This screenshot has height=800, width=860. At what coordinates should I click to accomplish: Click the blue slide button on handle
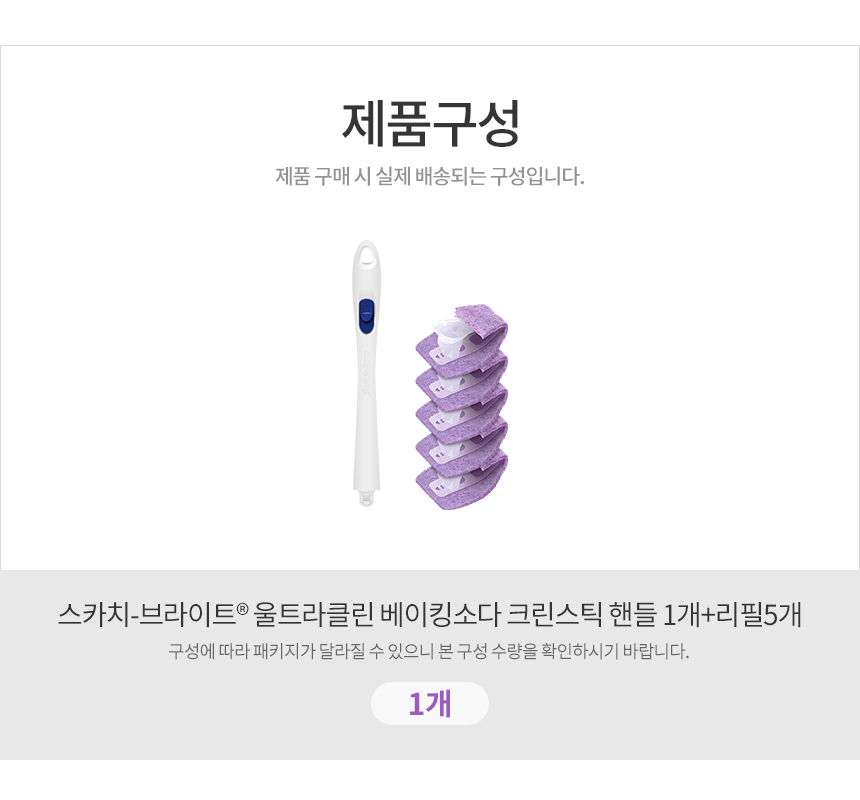pos(366,317)
